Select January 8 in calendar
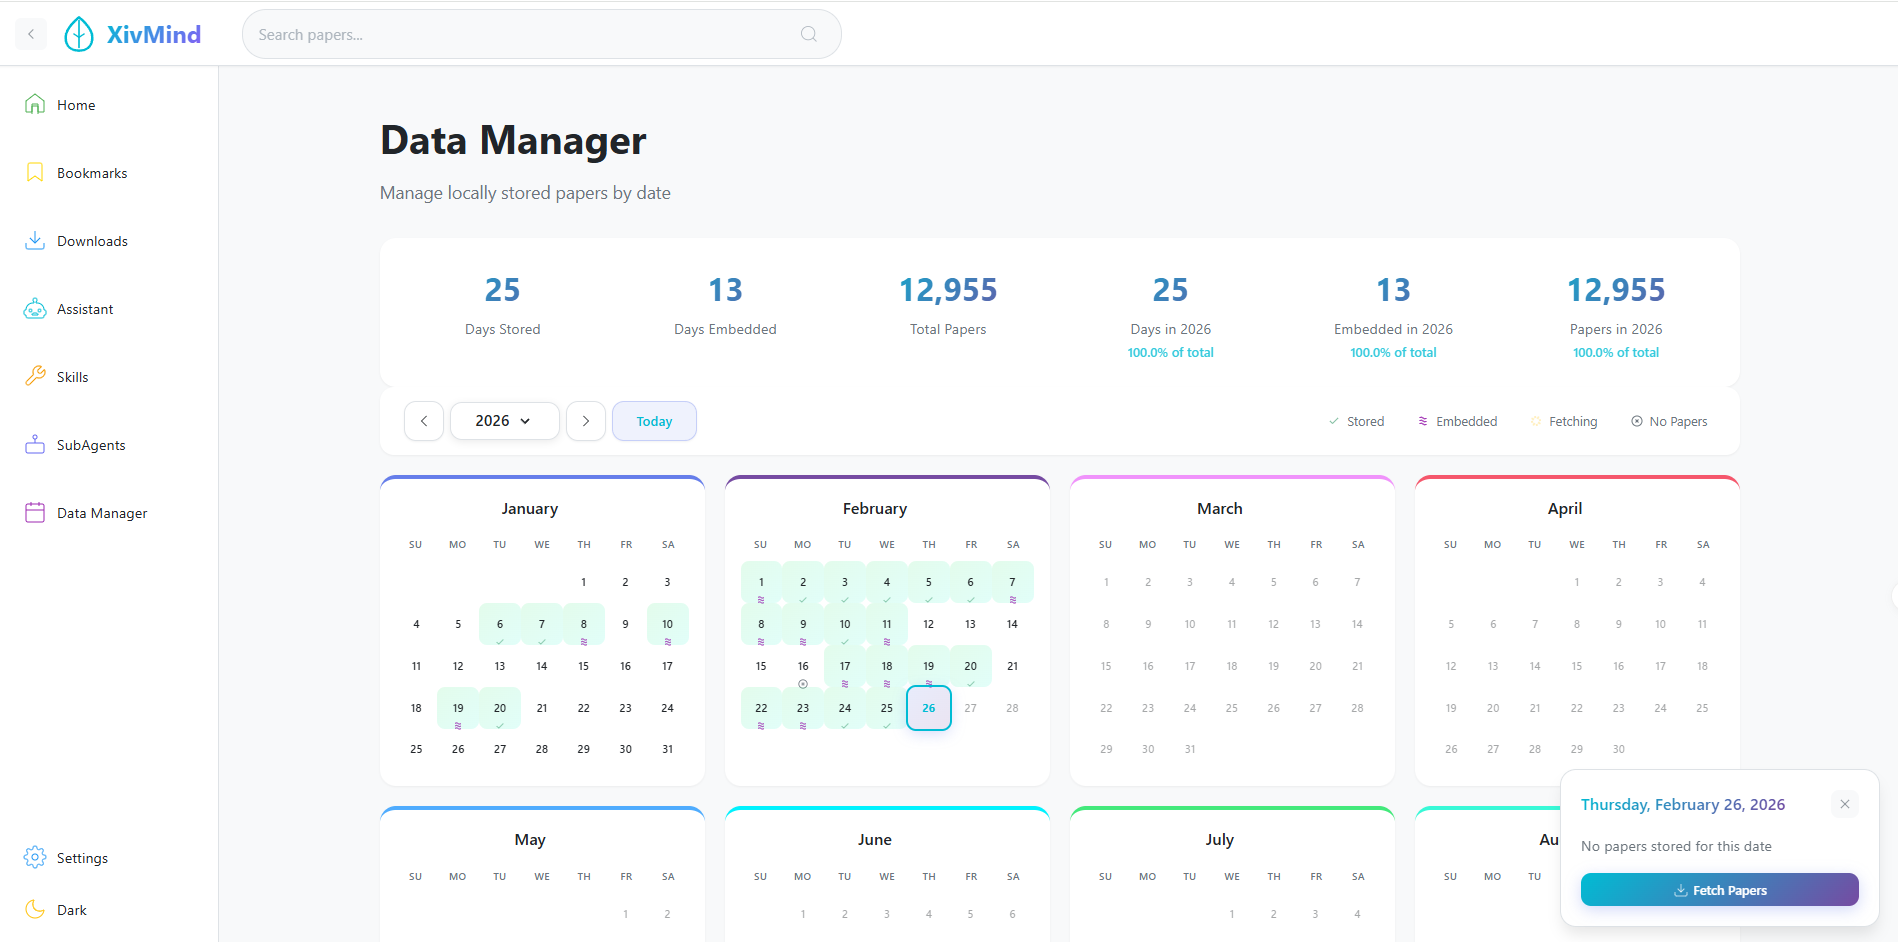Screen dimensions: 1898x942 point(584,624)
